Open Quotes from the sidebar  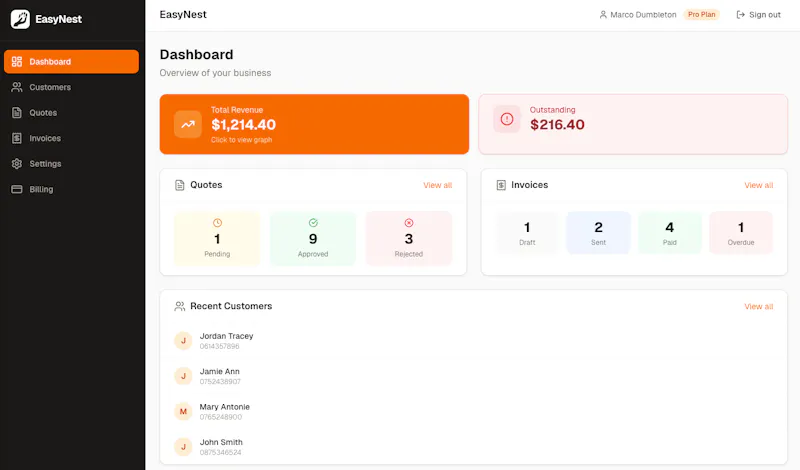pyautogui.click(x=71, y=113)
